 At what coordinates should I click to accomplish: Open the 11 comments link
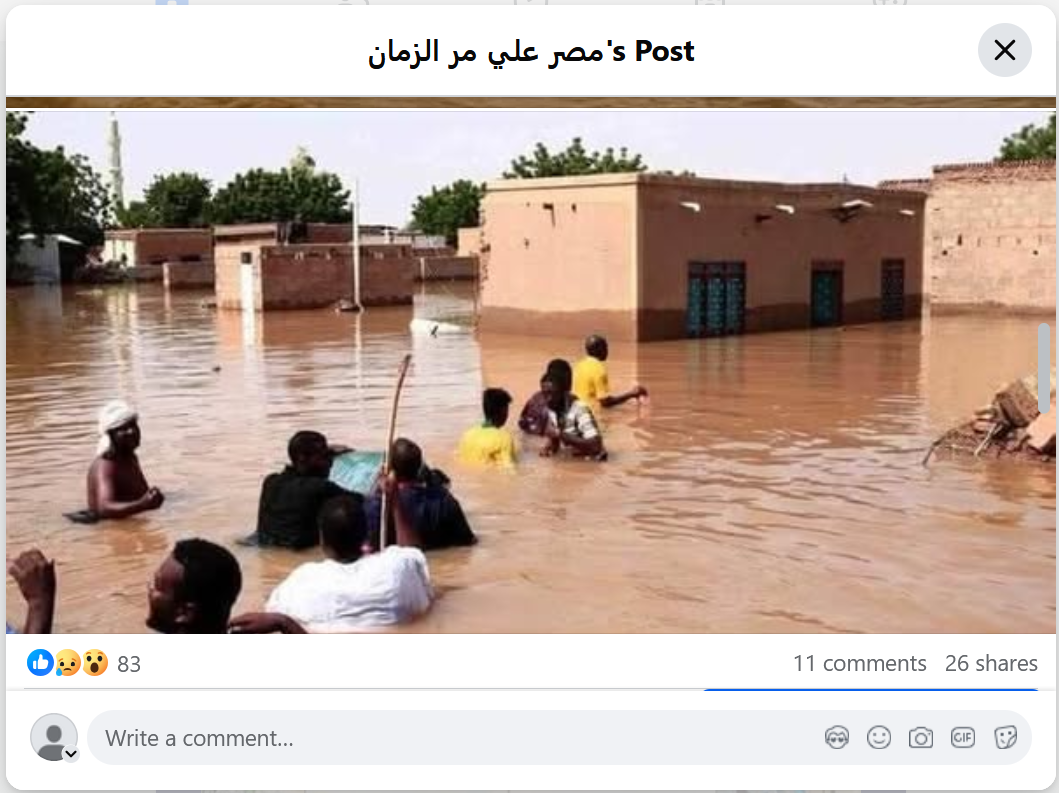(859, 663)
